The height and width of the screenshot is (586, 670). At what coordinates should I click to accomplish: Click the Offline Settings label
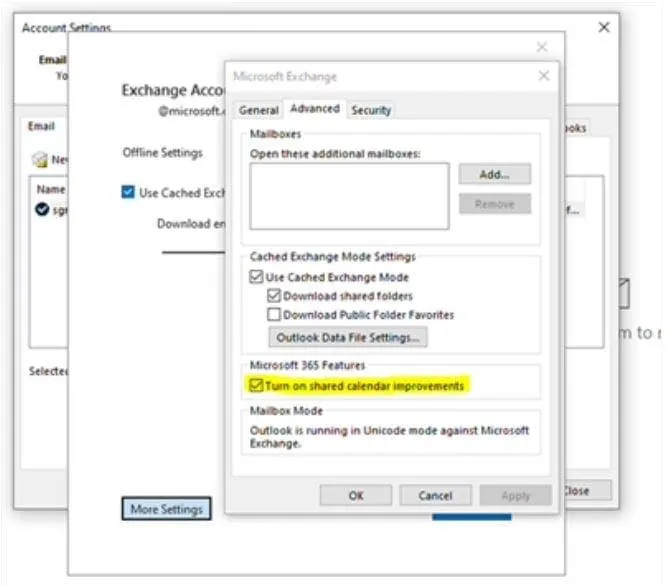click(162, 153)
